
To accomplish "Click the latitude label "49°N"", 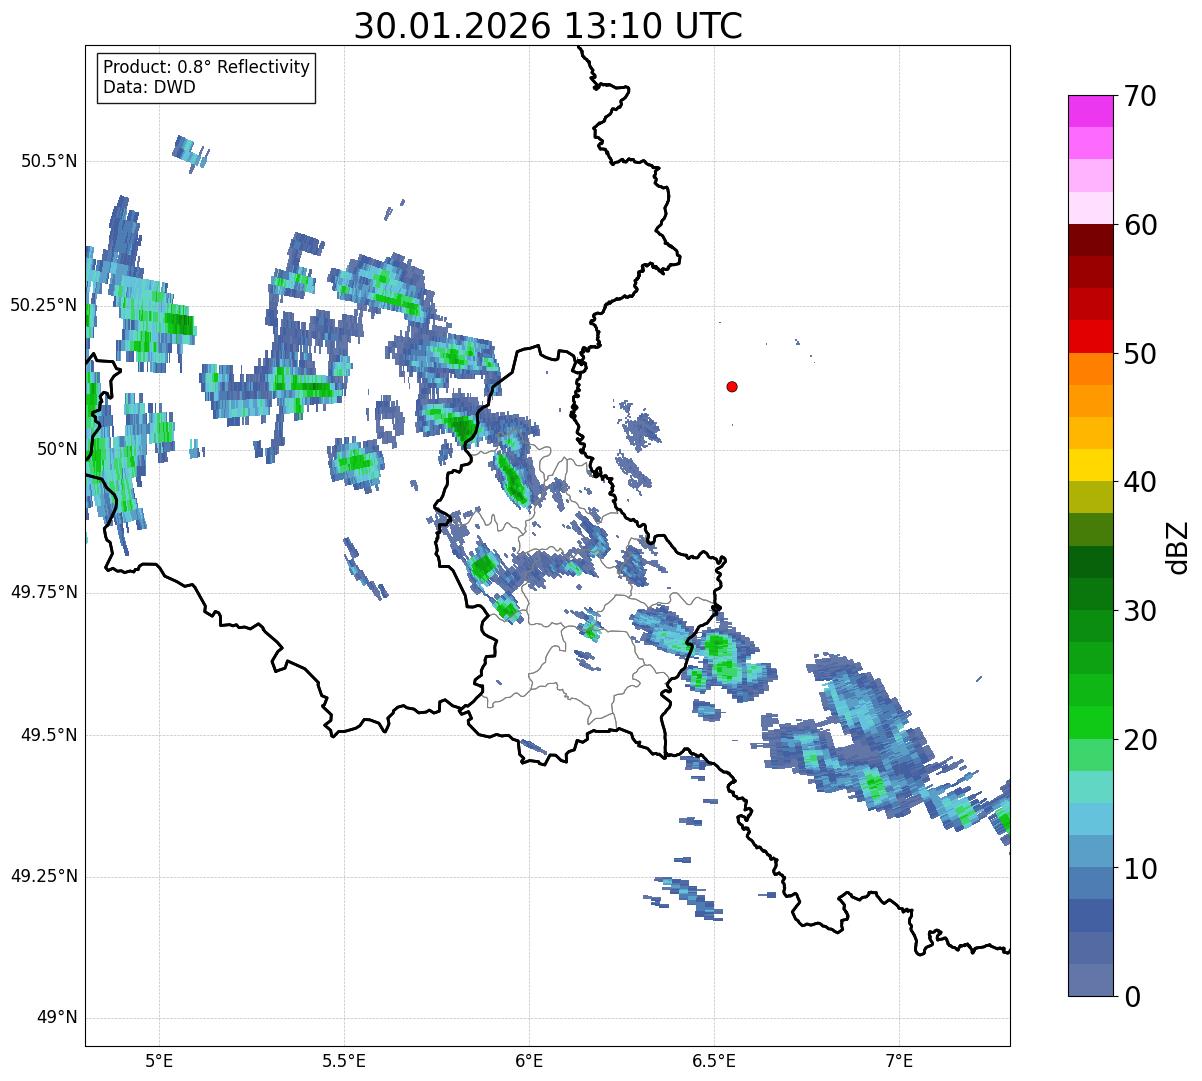I will 57,1018.
